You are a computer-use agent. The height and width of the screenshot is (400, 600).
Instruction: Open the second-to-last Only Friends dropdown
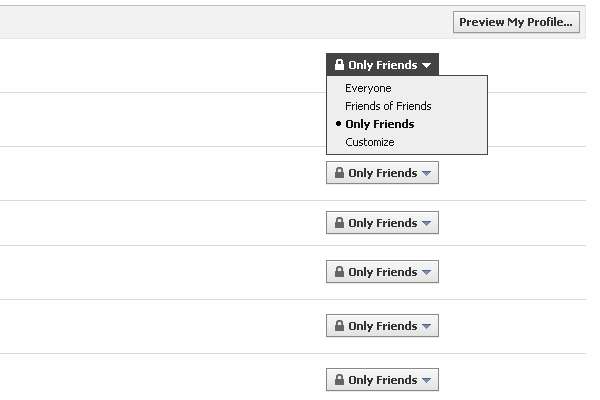click(382, 325)
